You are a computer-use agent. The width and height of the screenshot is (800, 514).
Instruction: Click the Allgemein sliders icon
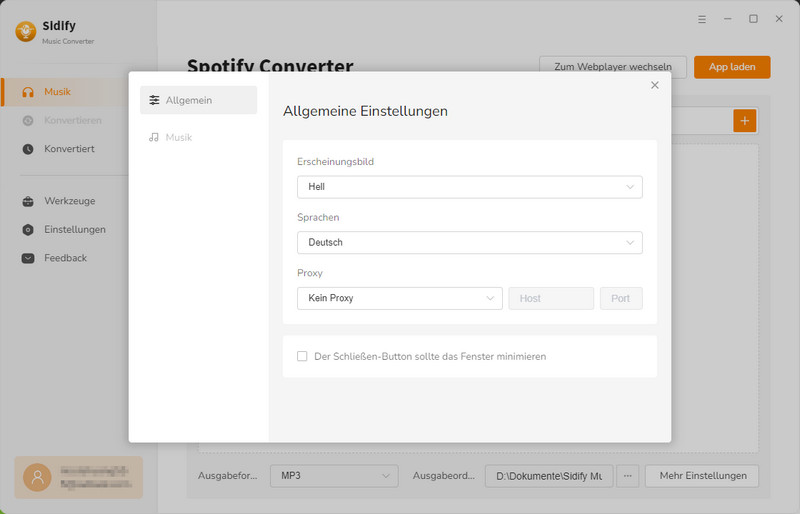(154, 100)
